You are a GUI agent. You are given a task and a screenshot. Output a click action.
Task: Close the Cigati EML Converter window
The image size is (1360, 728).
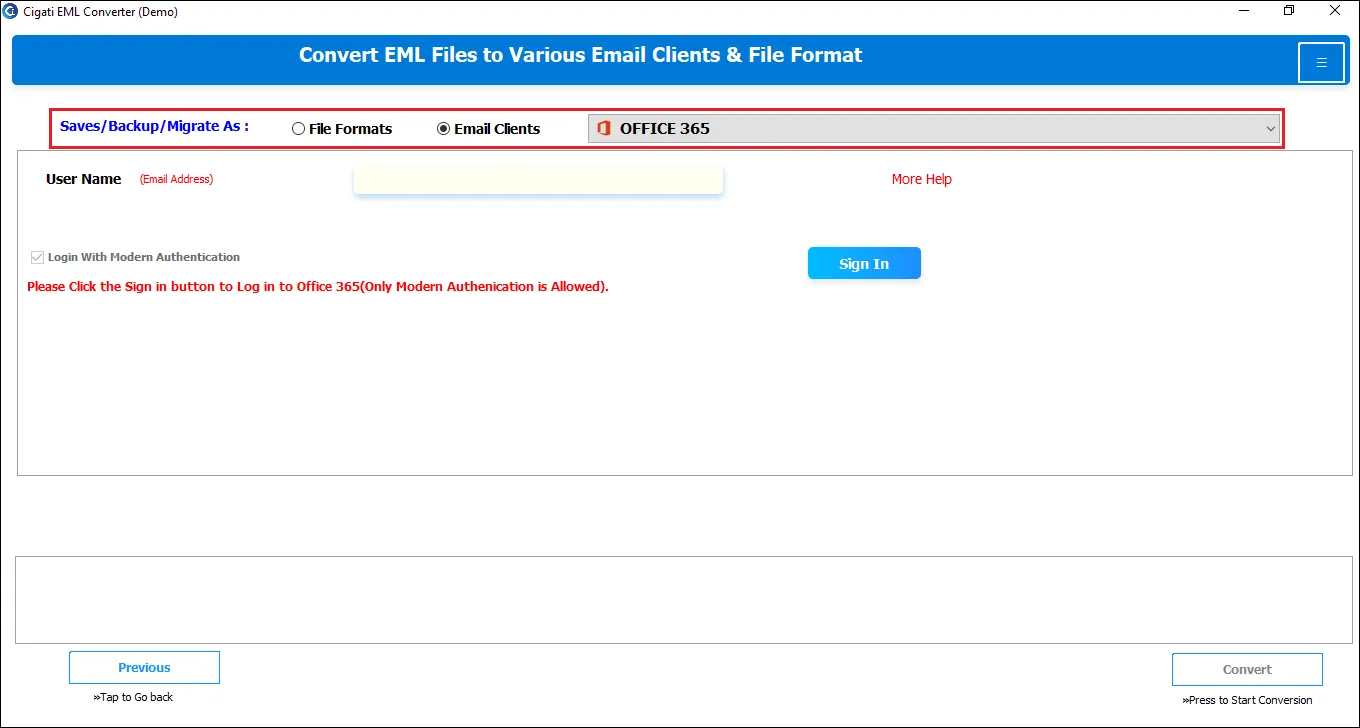pyautogui.click(x=1335, y=11)
